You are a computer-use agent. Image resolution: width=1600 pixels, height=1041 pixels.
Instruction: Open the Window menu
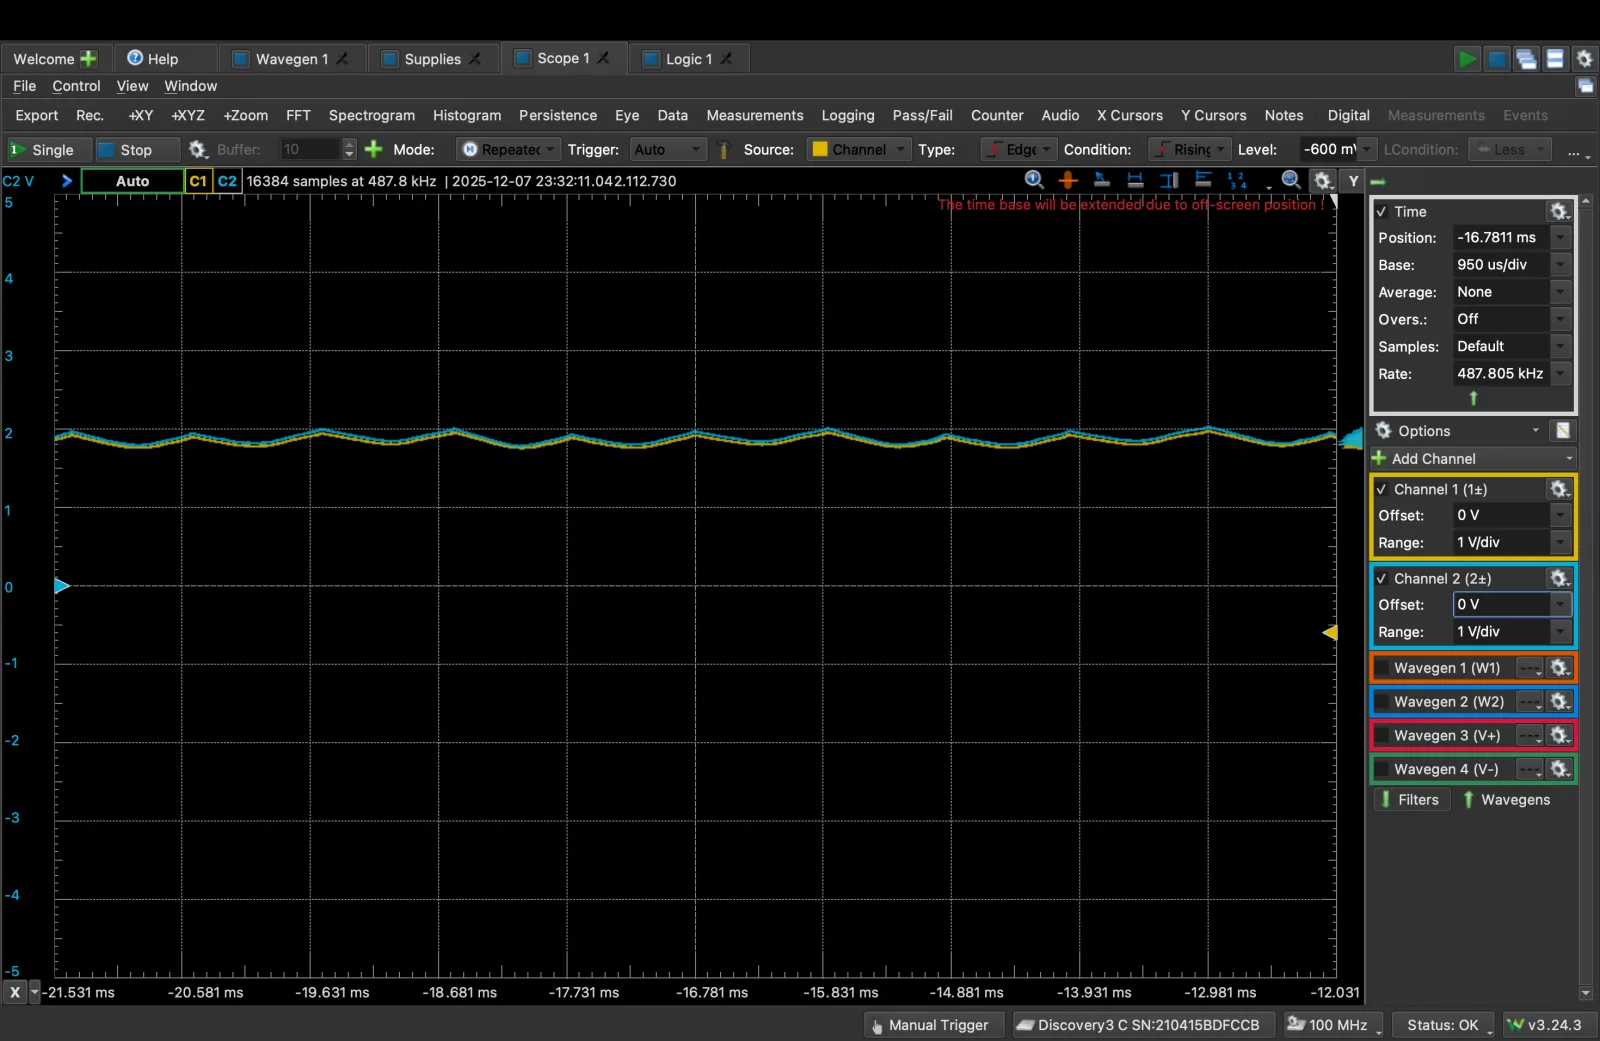[x=190, y=86]
